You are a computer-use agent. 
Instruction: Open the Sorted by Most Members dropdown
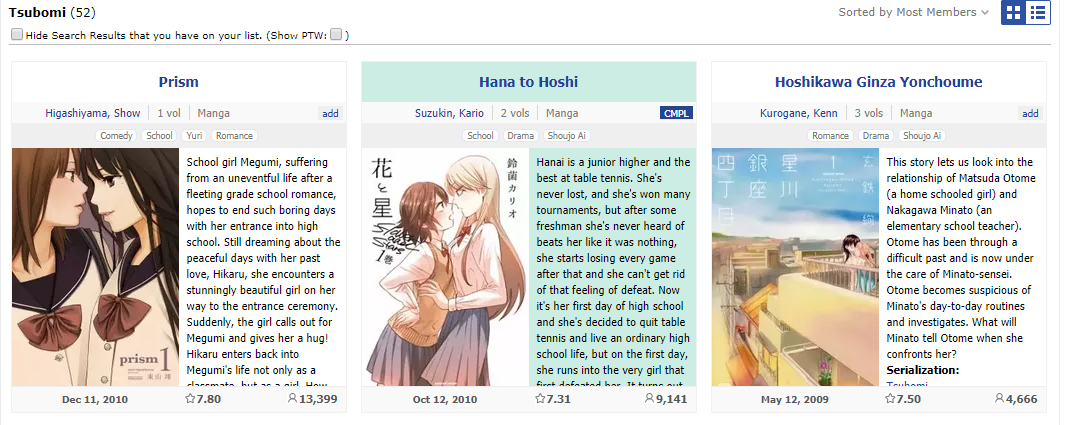click(914, 12)
